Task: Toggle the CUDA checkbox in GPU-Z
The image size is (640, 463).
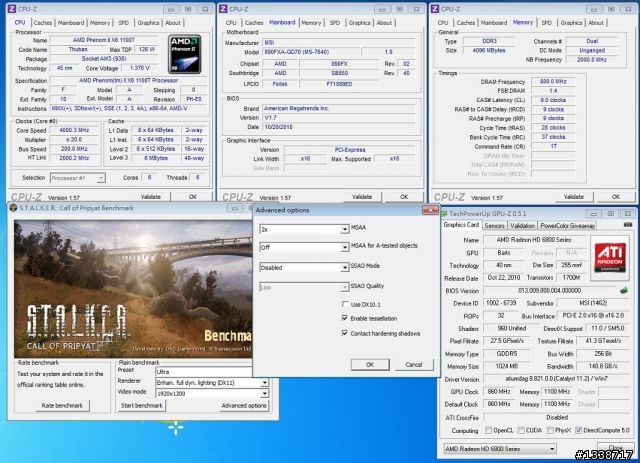Action: click(x=521, y=430)
